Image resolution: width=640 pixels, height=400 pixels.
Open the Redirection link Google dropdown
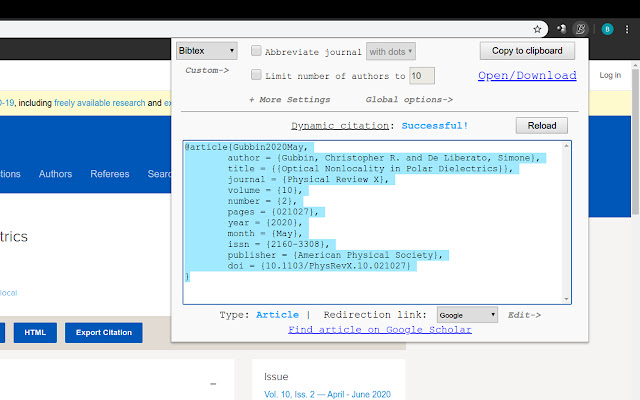click(467, 315)
